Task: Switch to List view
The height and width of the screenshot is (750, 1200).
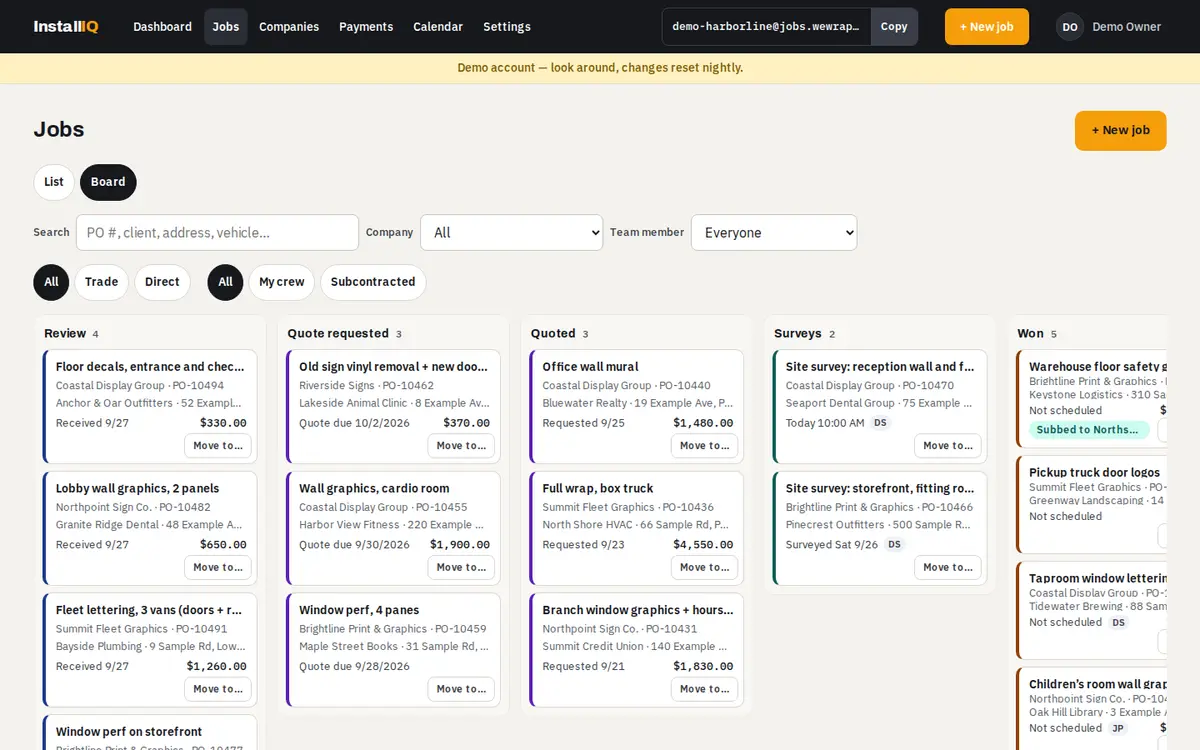Action: point(54,182)
